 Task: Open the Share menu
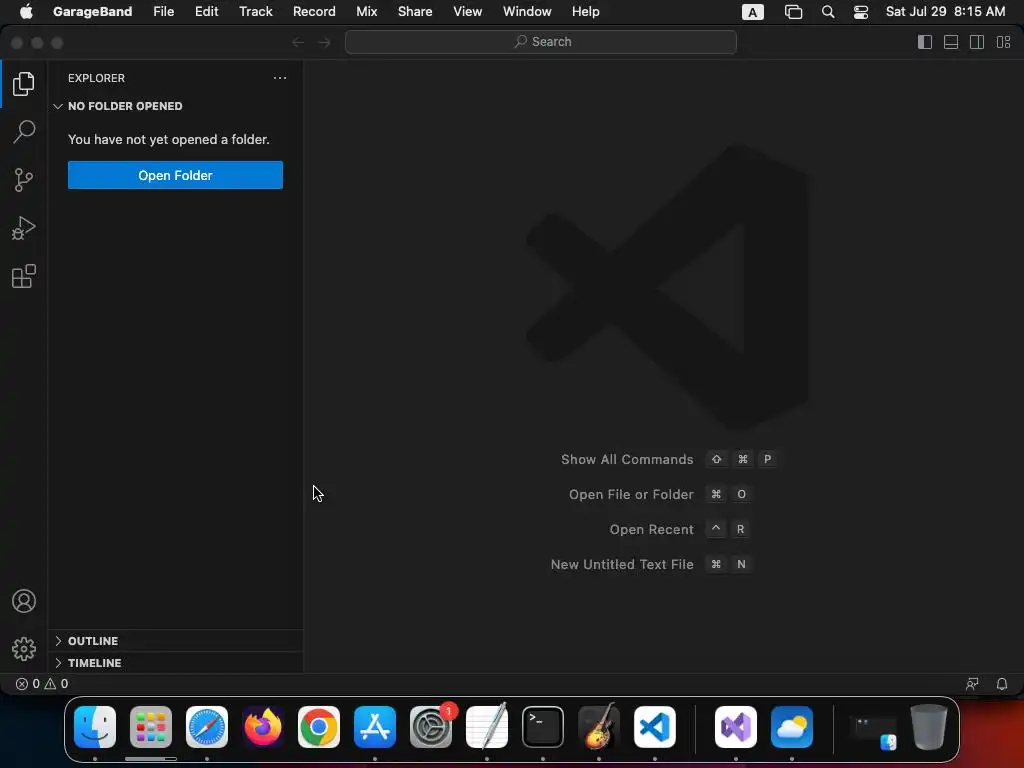tap(415, 12)
